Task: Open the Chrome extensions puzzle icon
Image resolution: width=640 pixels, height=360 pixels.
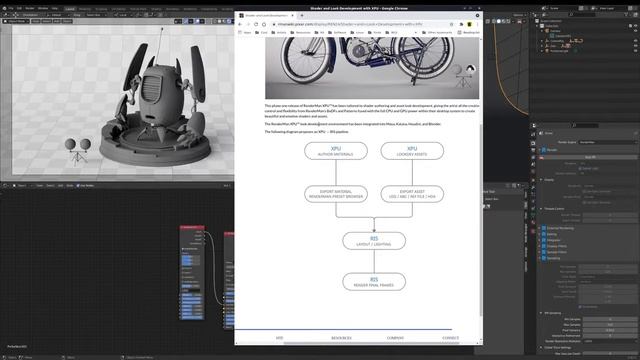Action: [x=461, y=24]
